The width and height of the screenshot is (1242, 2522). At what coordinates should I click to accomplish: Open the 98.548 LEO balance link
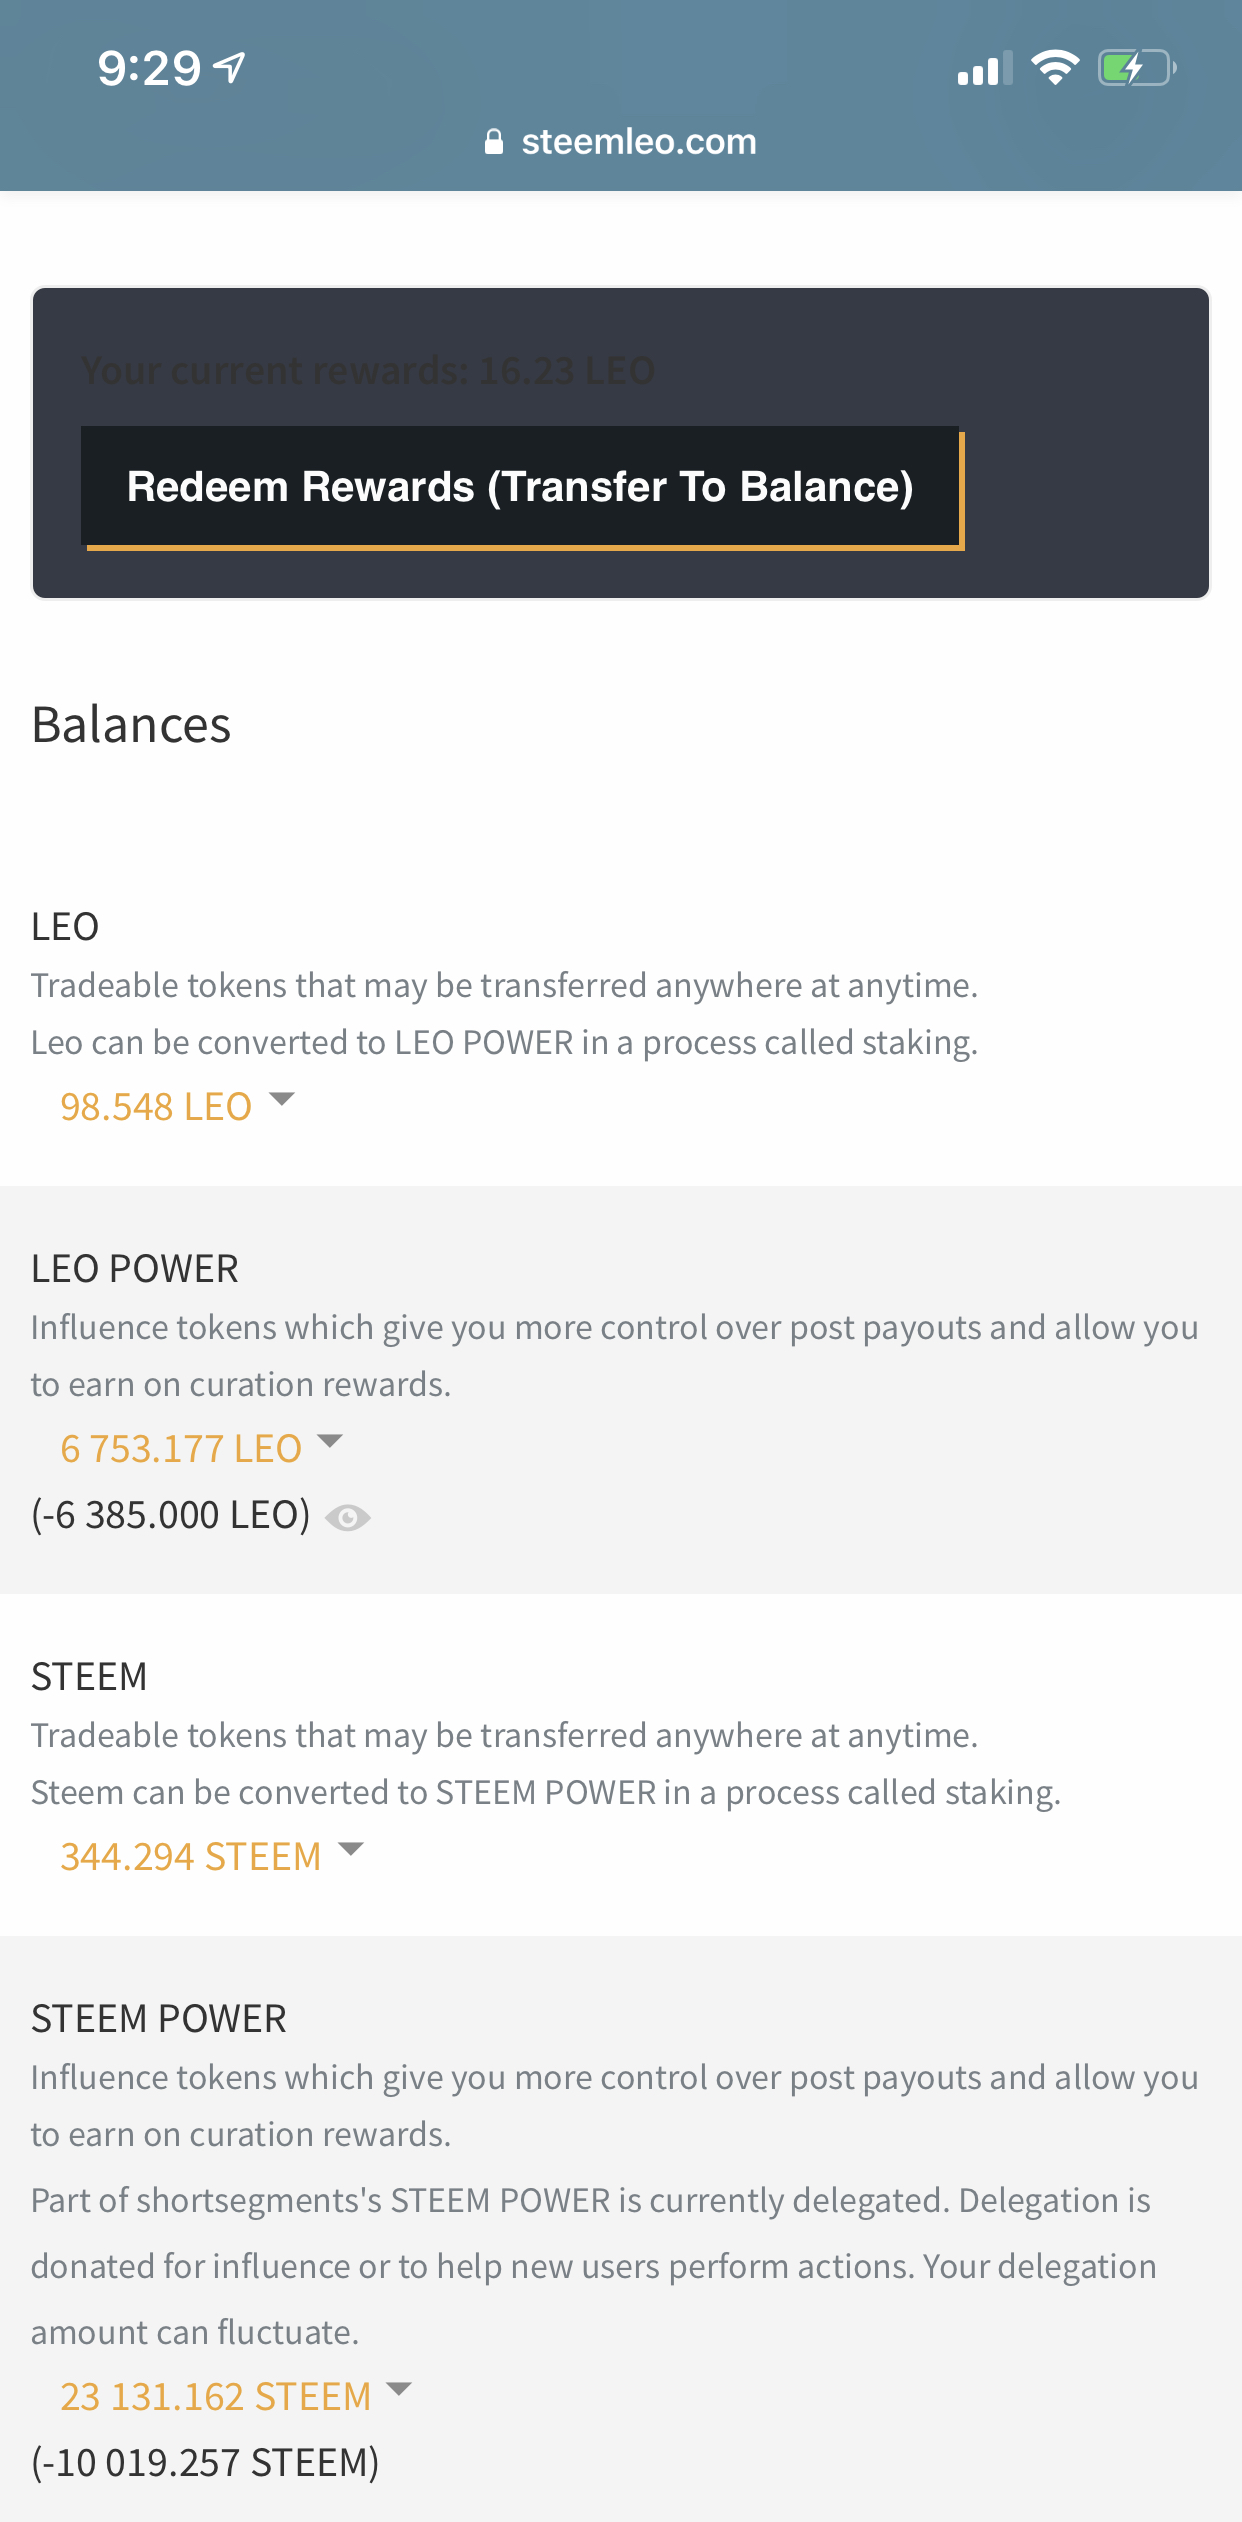point(156,1107)
